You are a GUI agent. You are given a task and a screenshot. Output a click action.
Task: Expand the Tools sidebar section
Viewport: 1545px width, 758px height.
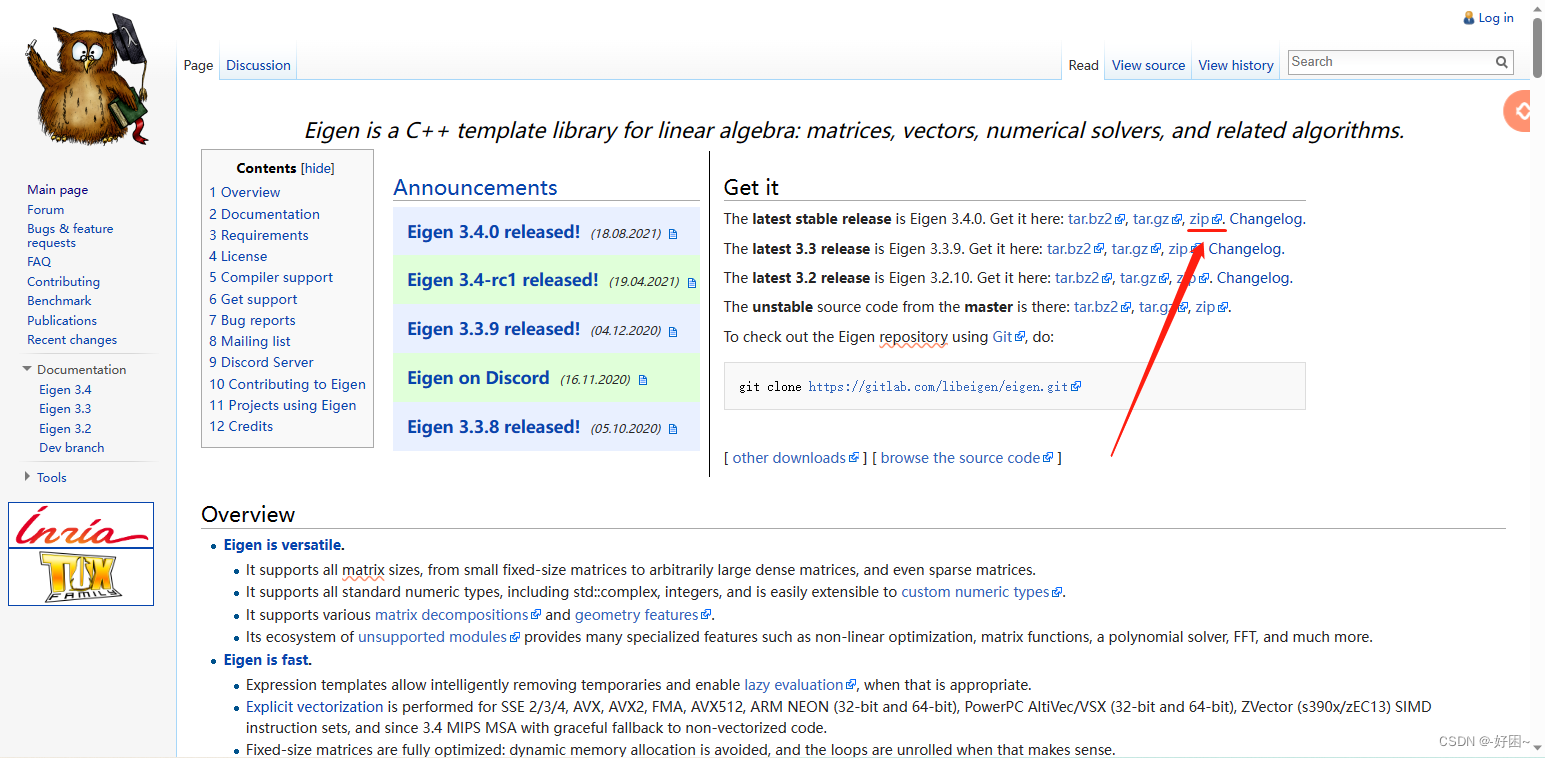click(27, 477)
